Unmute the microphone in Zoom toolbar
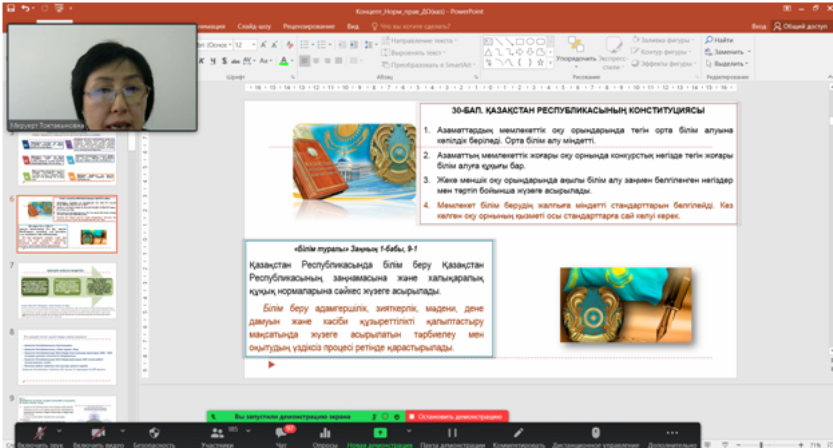The image size is (833, 448). [x=40, y=431]
